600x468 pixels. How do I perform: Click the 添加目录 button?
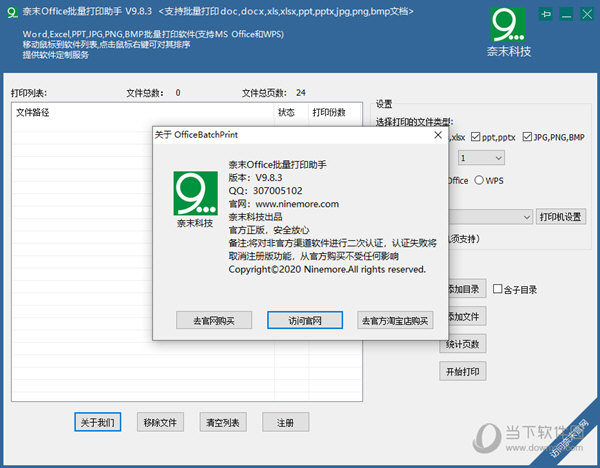click(x=466, y=289)
